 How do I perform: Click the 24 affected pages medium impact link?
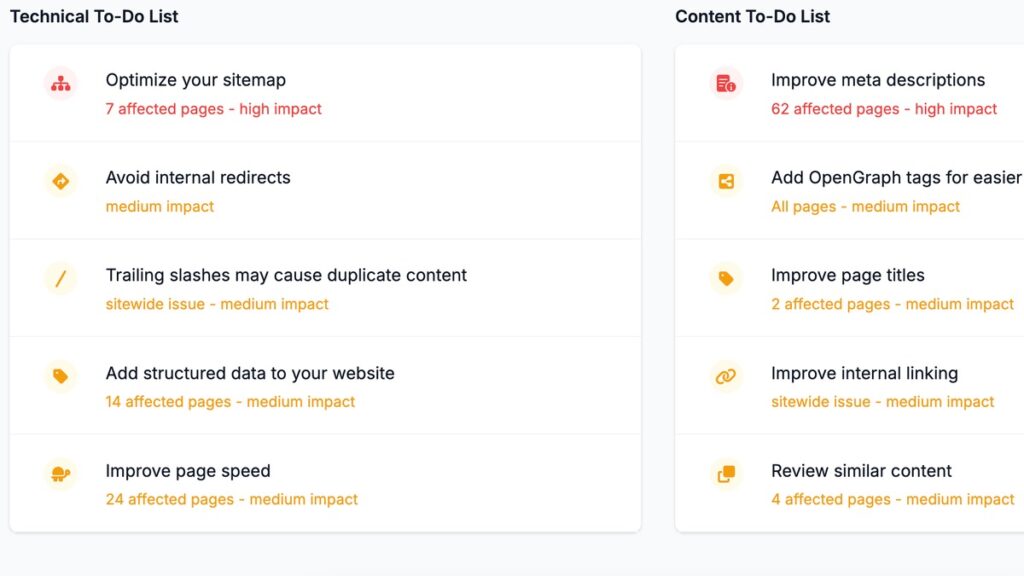pos(230,499)
